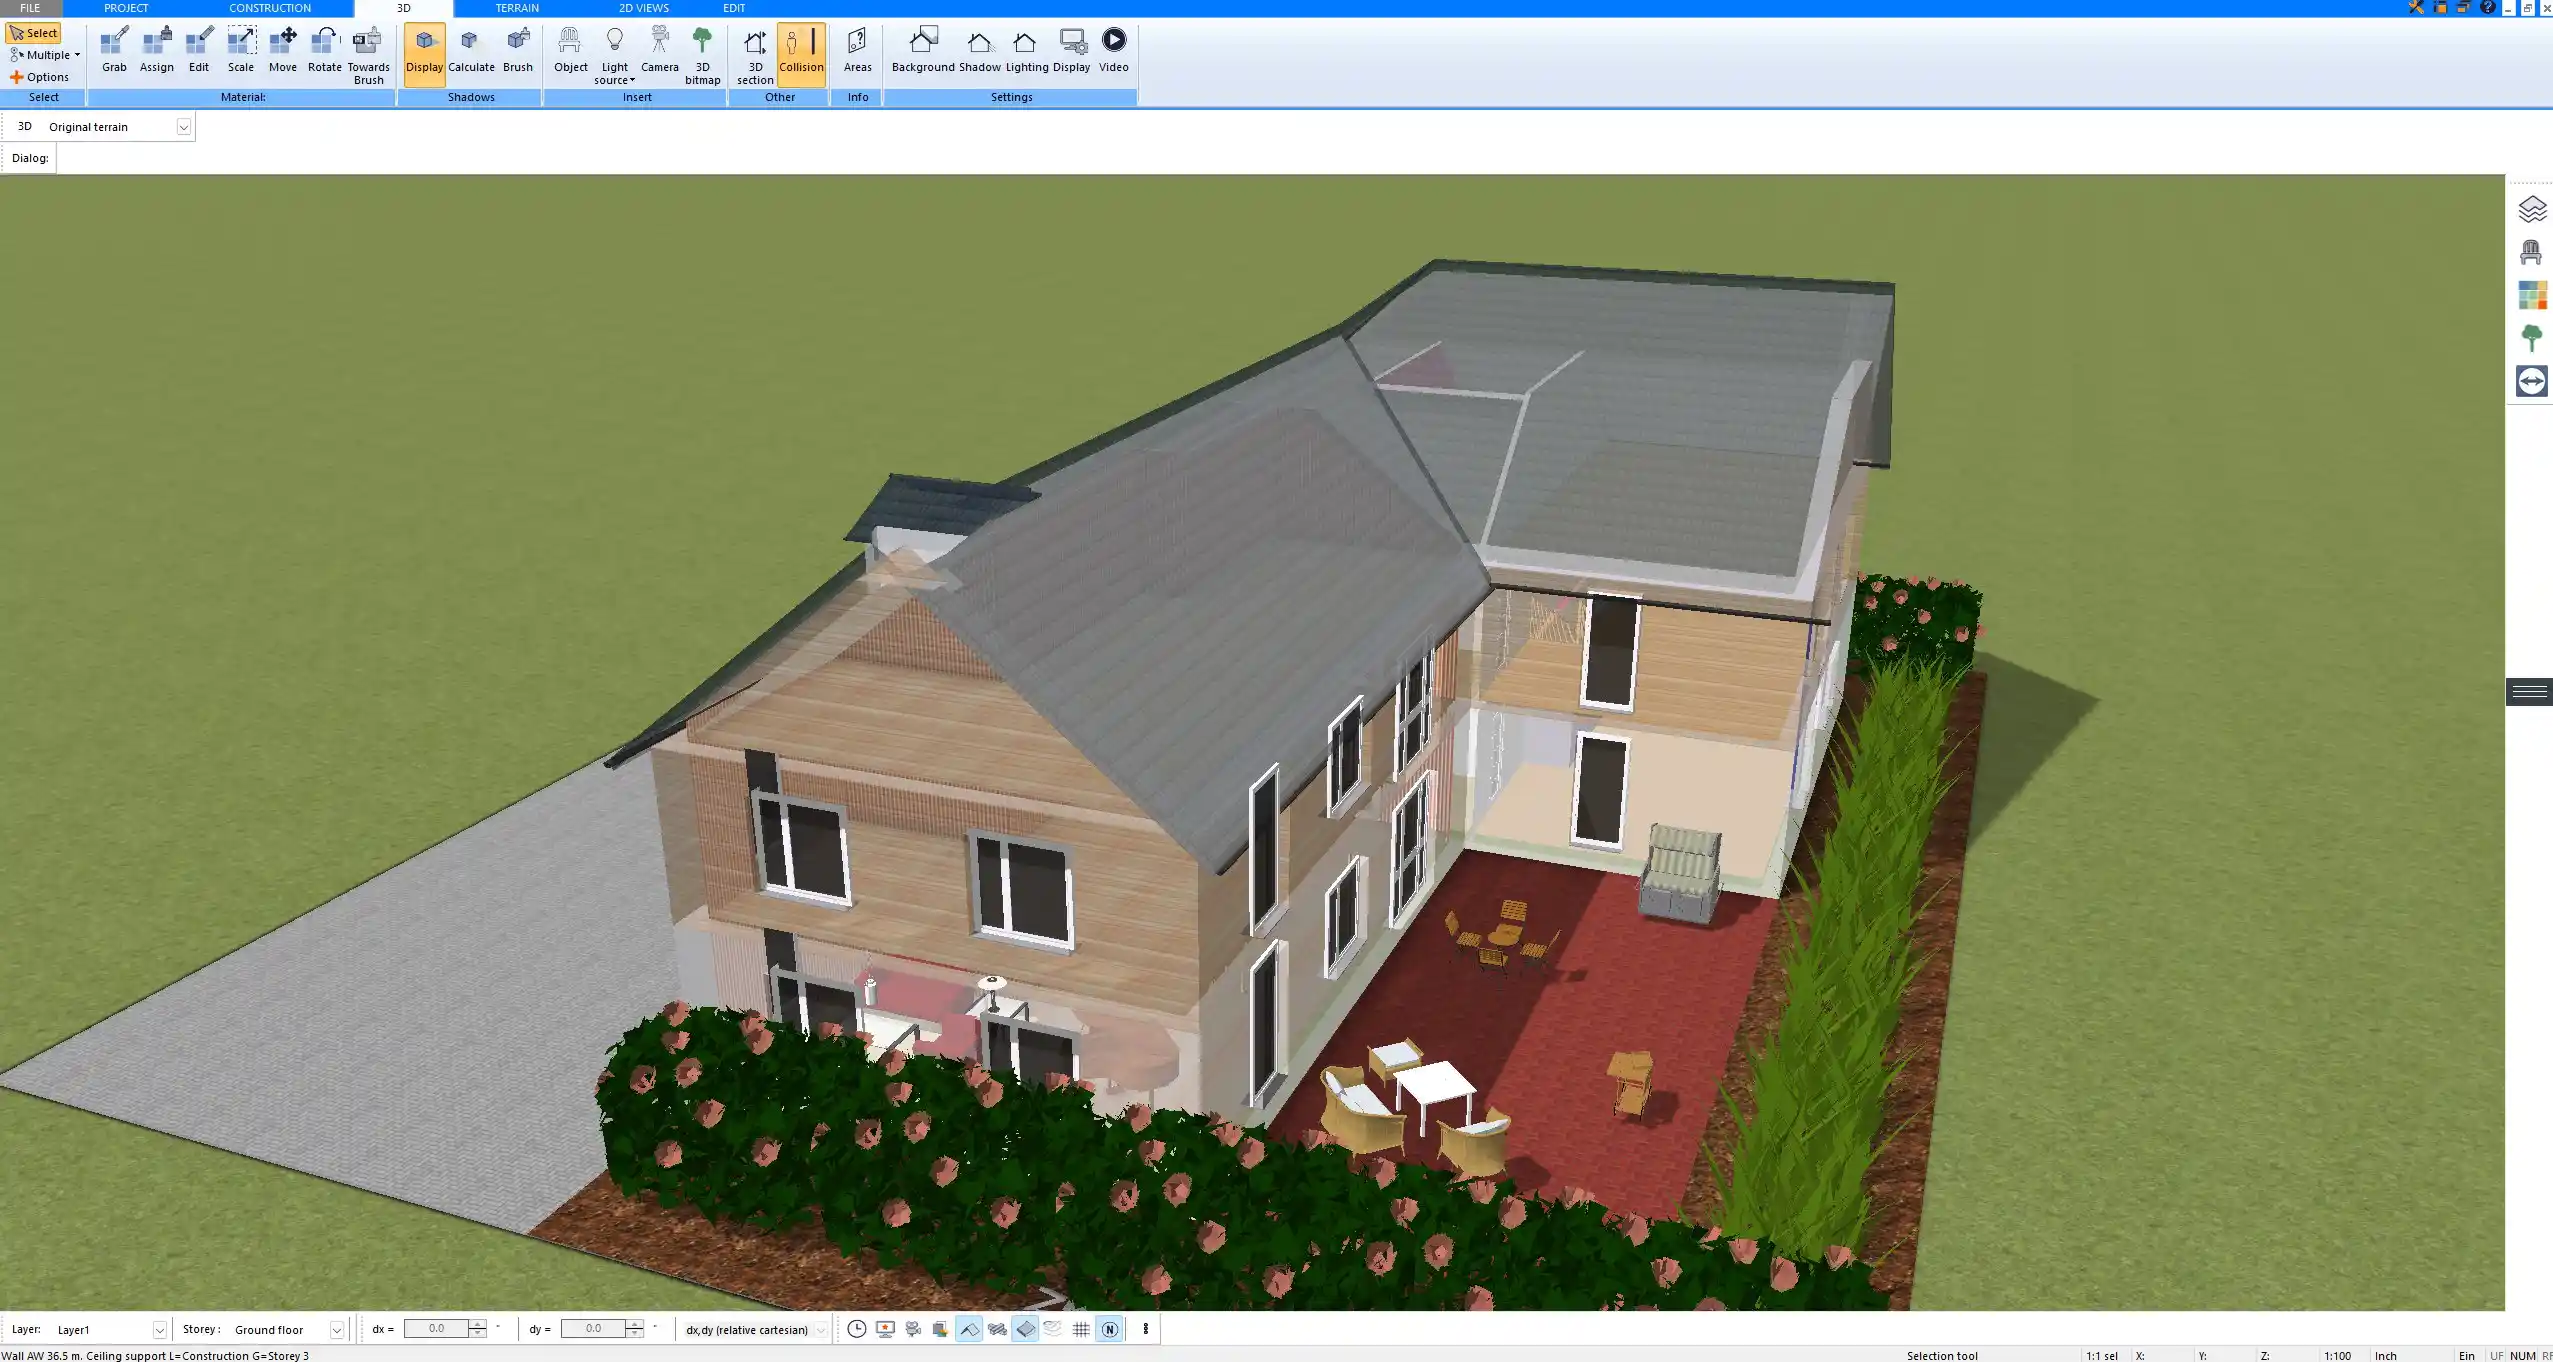Toggle the highlighted roof-outline view button
This screenshot has height=1362, width=2553.
pyautogui.click(x=969, y=1329)
